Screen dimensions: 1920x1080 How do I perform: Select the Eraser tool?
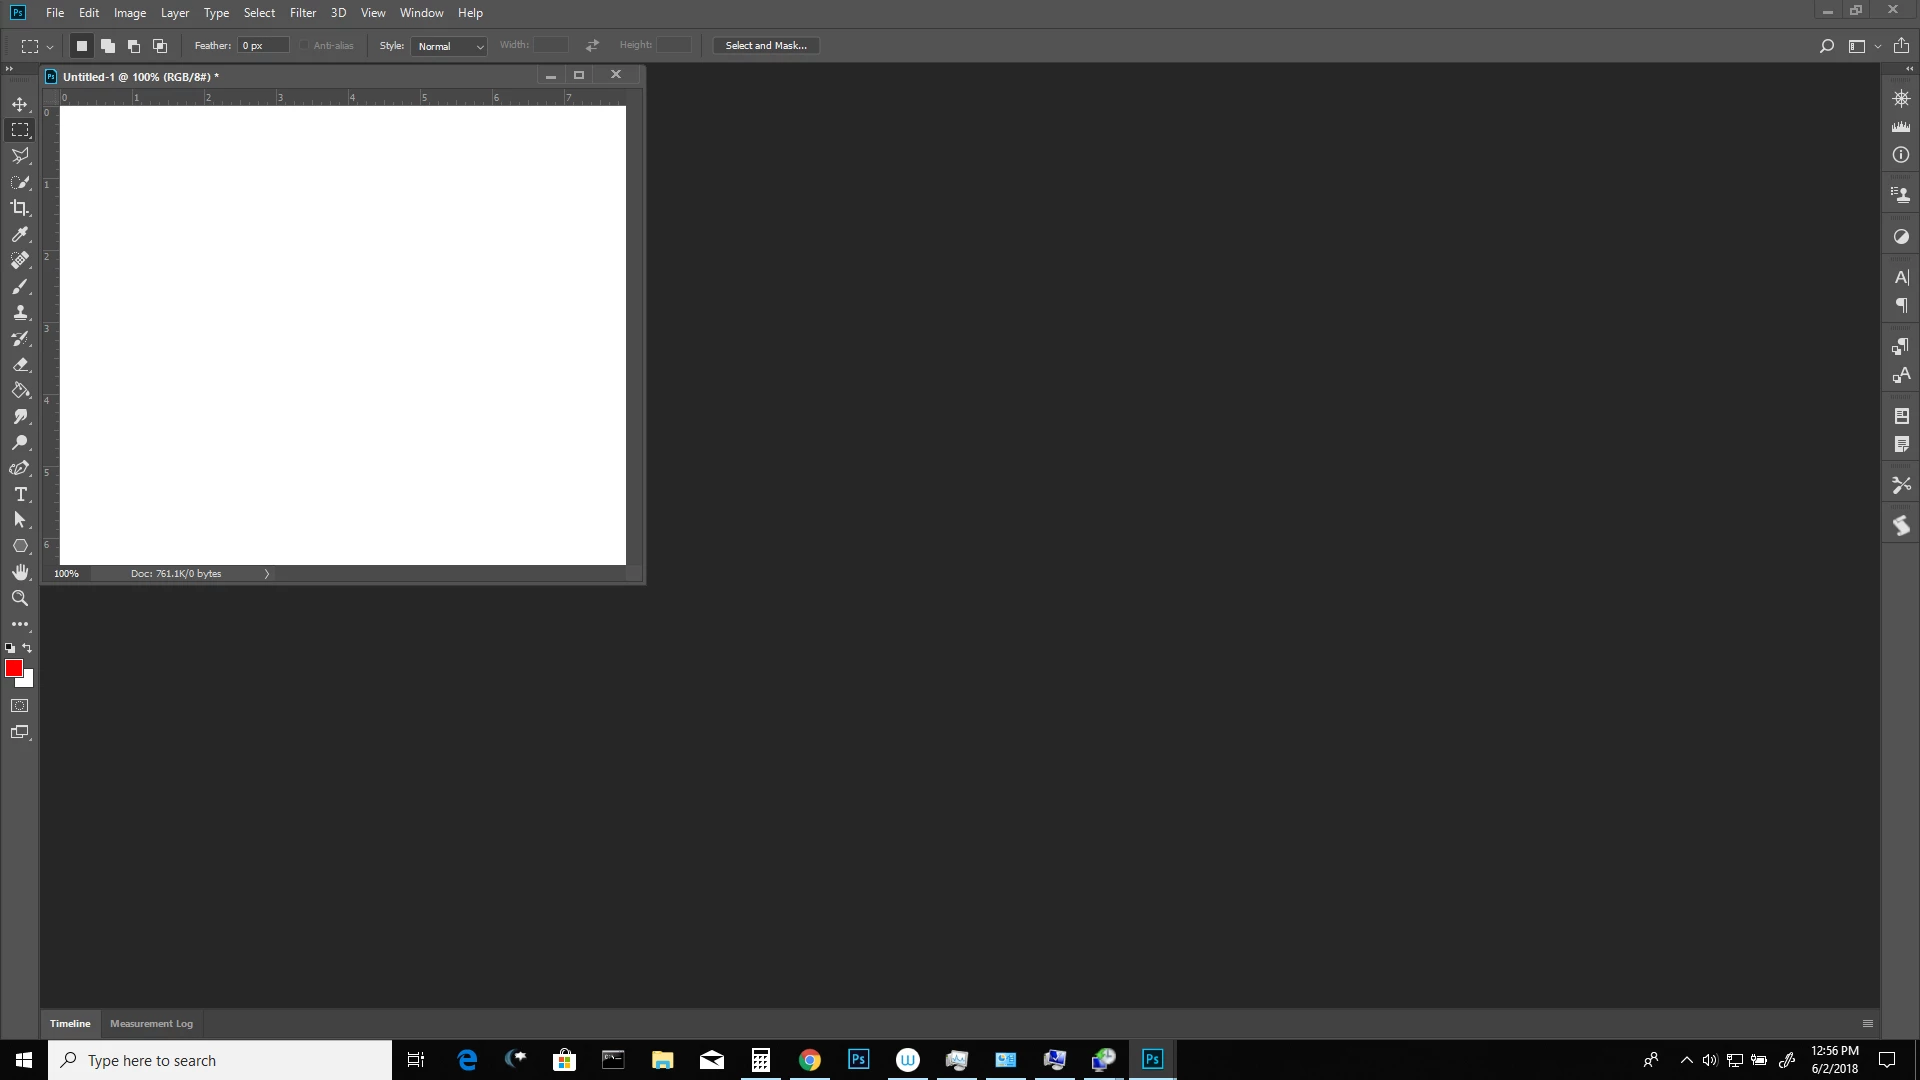pyautogui.click(x=20, y=365)
